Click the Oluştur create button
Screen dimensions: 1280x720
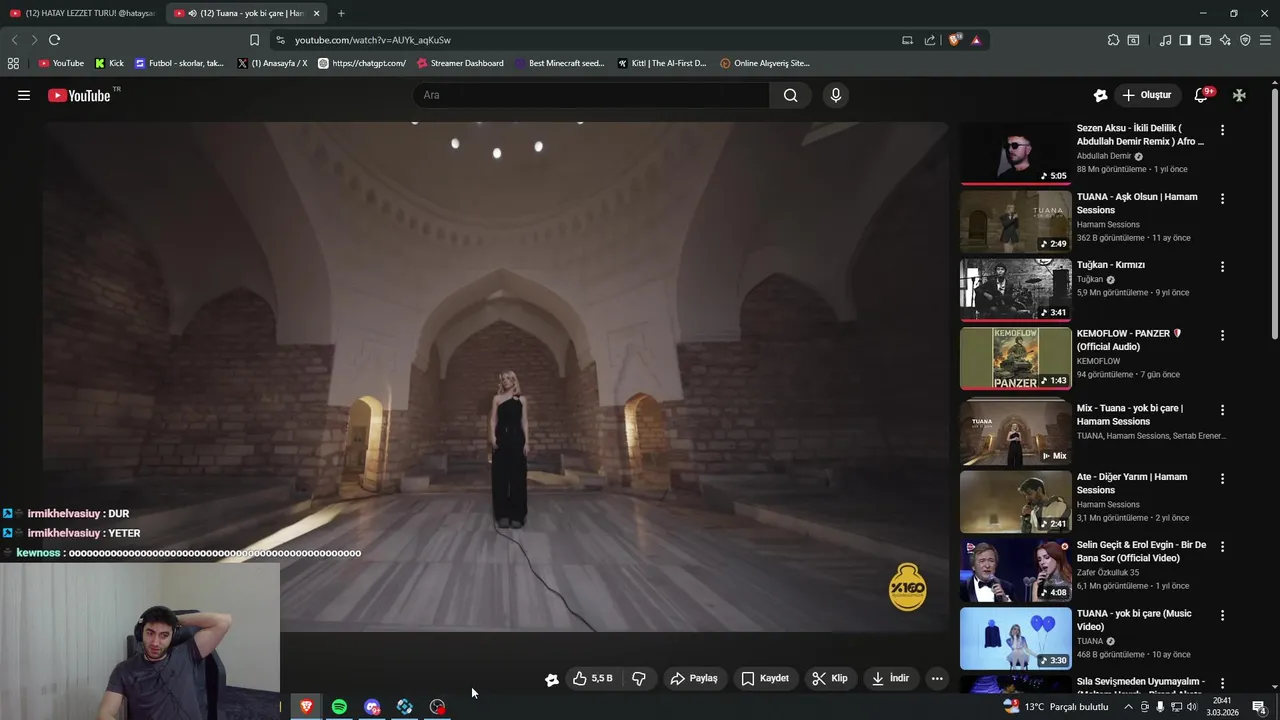pos(1146,95)
